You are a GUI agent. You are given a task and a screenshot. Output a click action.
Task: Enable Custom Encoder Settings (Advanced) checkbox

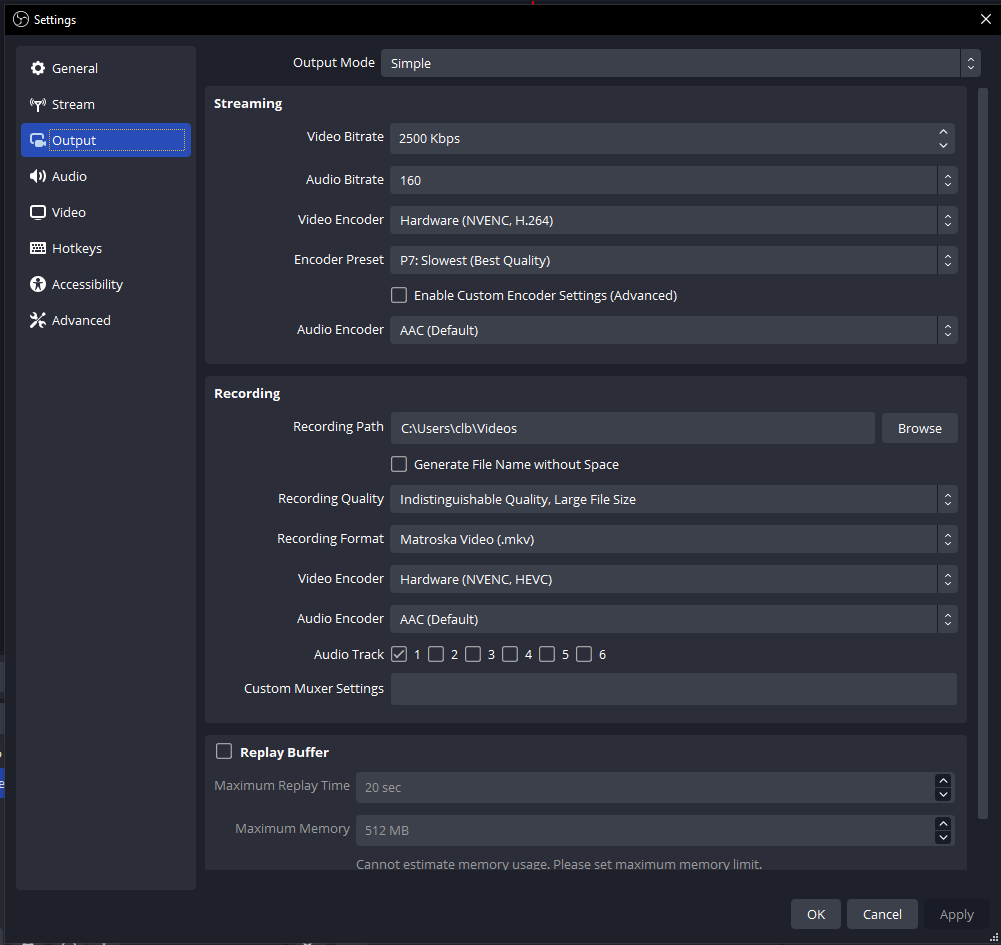pos(399,295)
